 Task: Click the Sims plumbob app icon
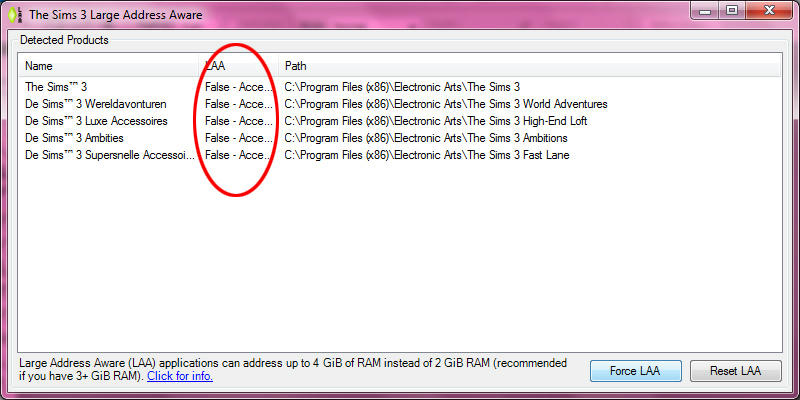coord(14,15)
